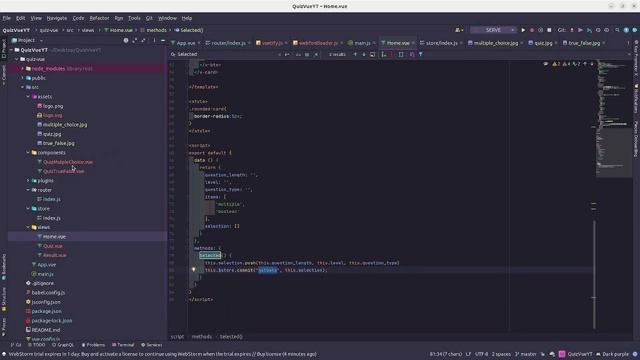Collapse the views folder
The image size is (640, 360).
pos(28,227)
